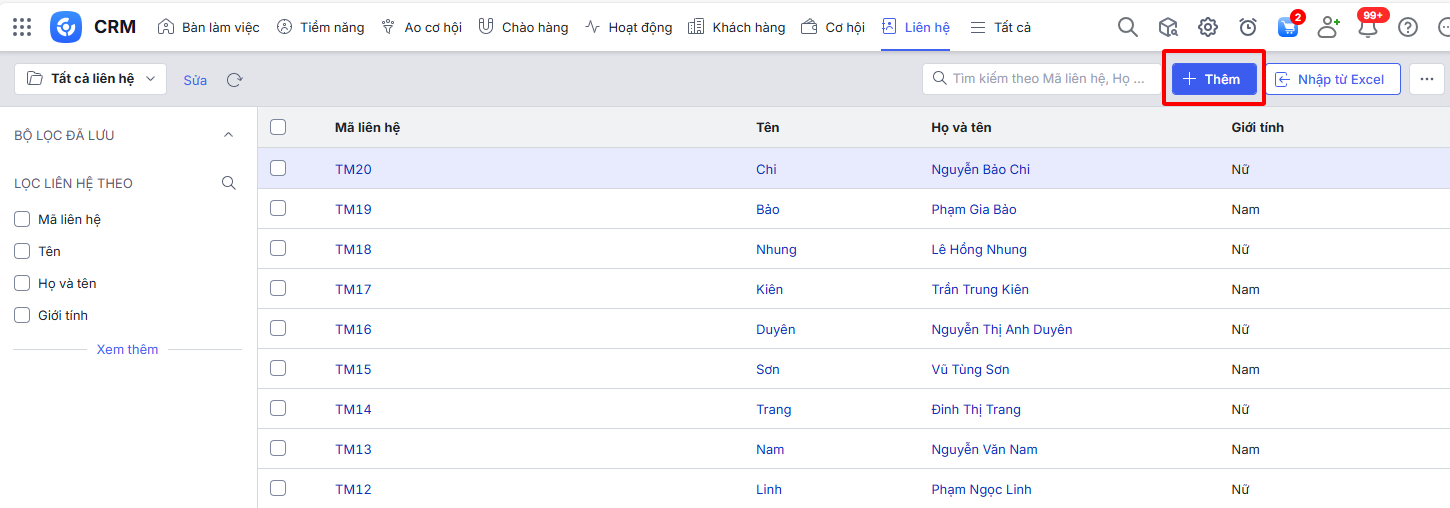Viewport: 1450px width, 508px height.
Task: Open the three-dots more options button
Action: point(1427,79)
